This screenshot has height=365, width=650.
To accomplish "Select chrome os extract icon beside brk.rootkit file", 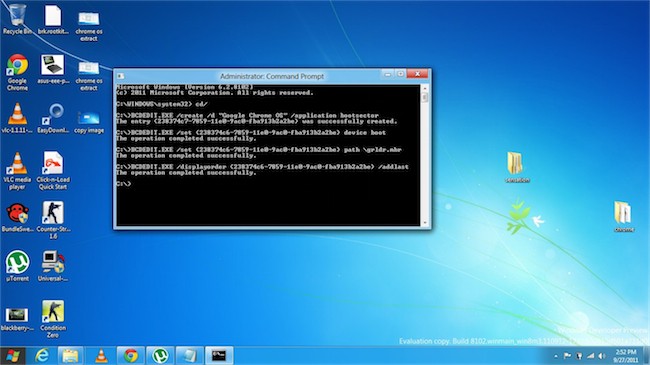I will (88, 26).
